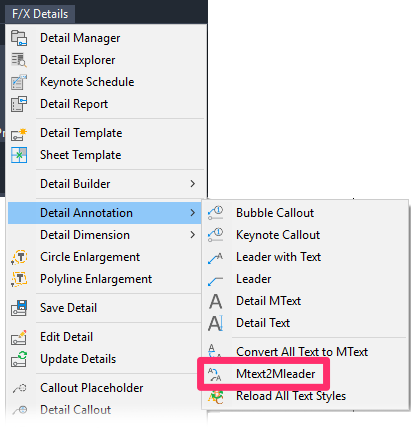Click the Bubble Callout icon
418x433 pixels.
(216, 213)
